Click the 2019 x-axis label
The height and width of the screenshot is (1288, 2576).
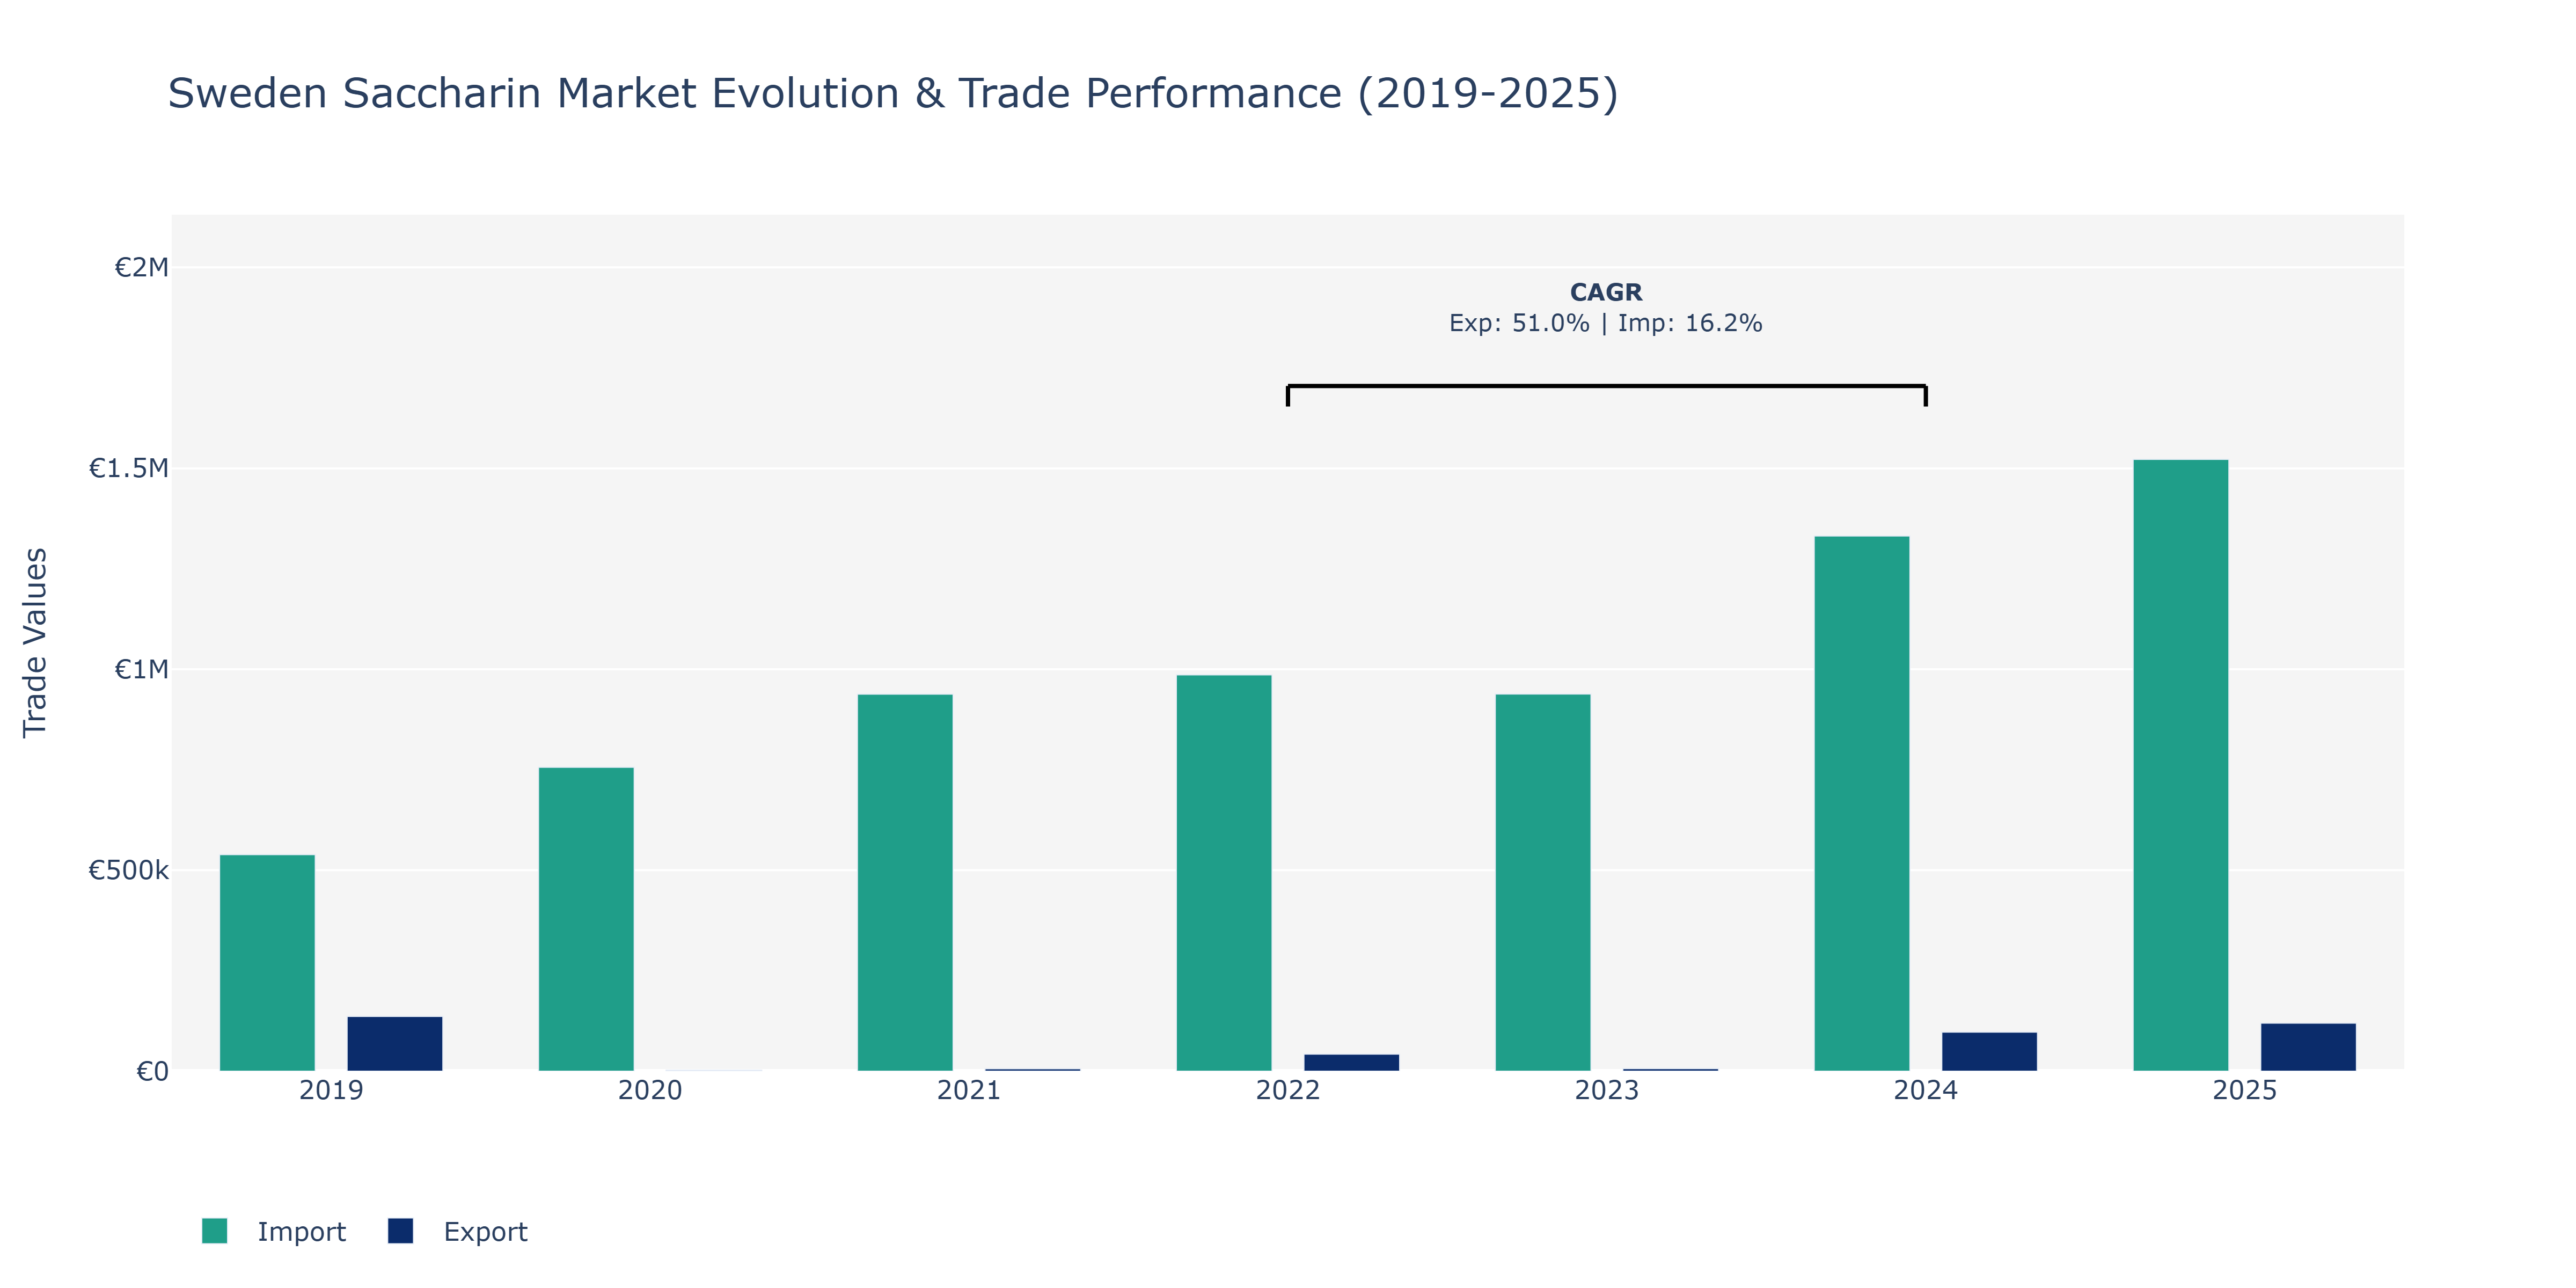coord(331,1090)
